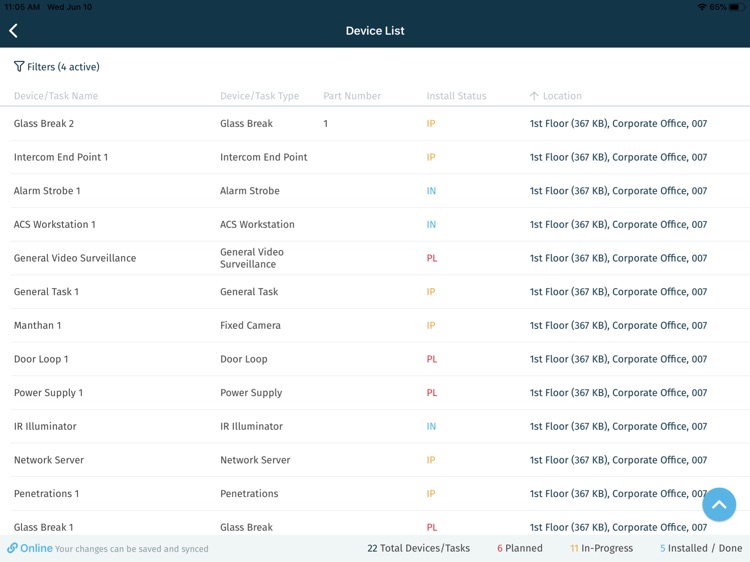Open the Glass Break 2 row

[x=375, y=123]
